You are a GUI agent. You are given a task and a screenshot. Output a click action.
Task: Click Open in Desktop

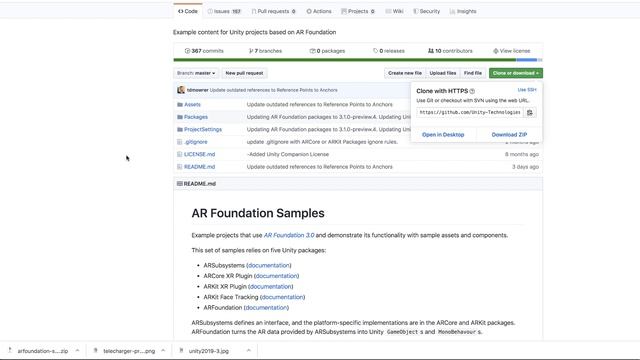coord(443,135)
